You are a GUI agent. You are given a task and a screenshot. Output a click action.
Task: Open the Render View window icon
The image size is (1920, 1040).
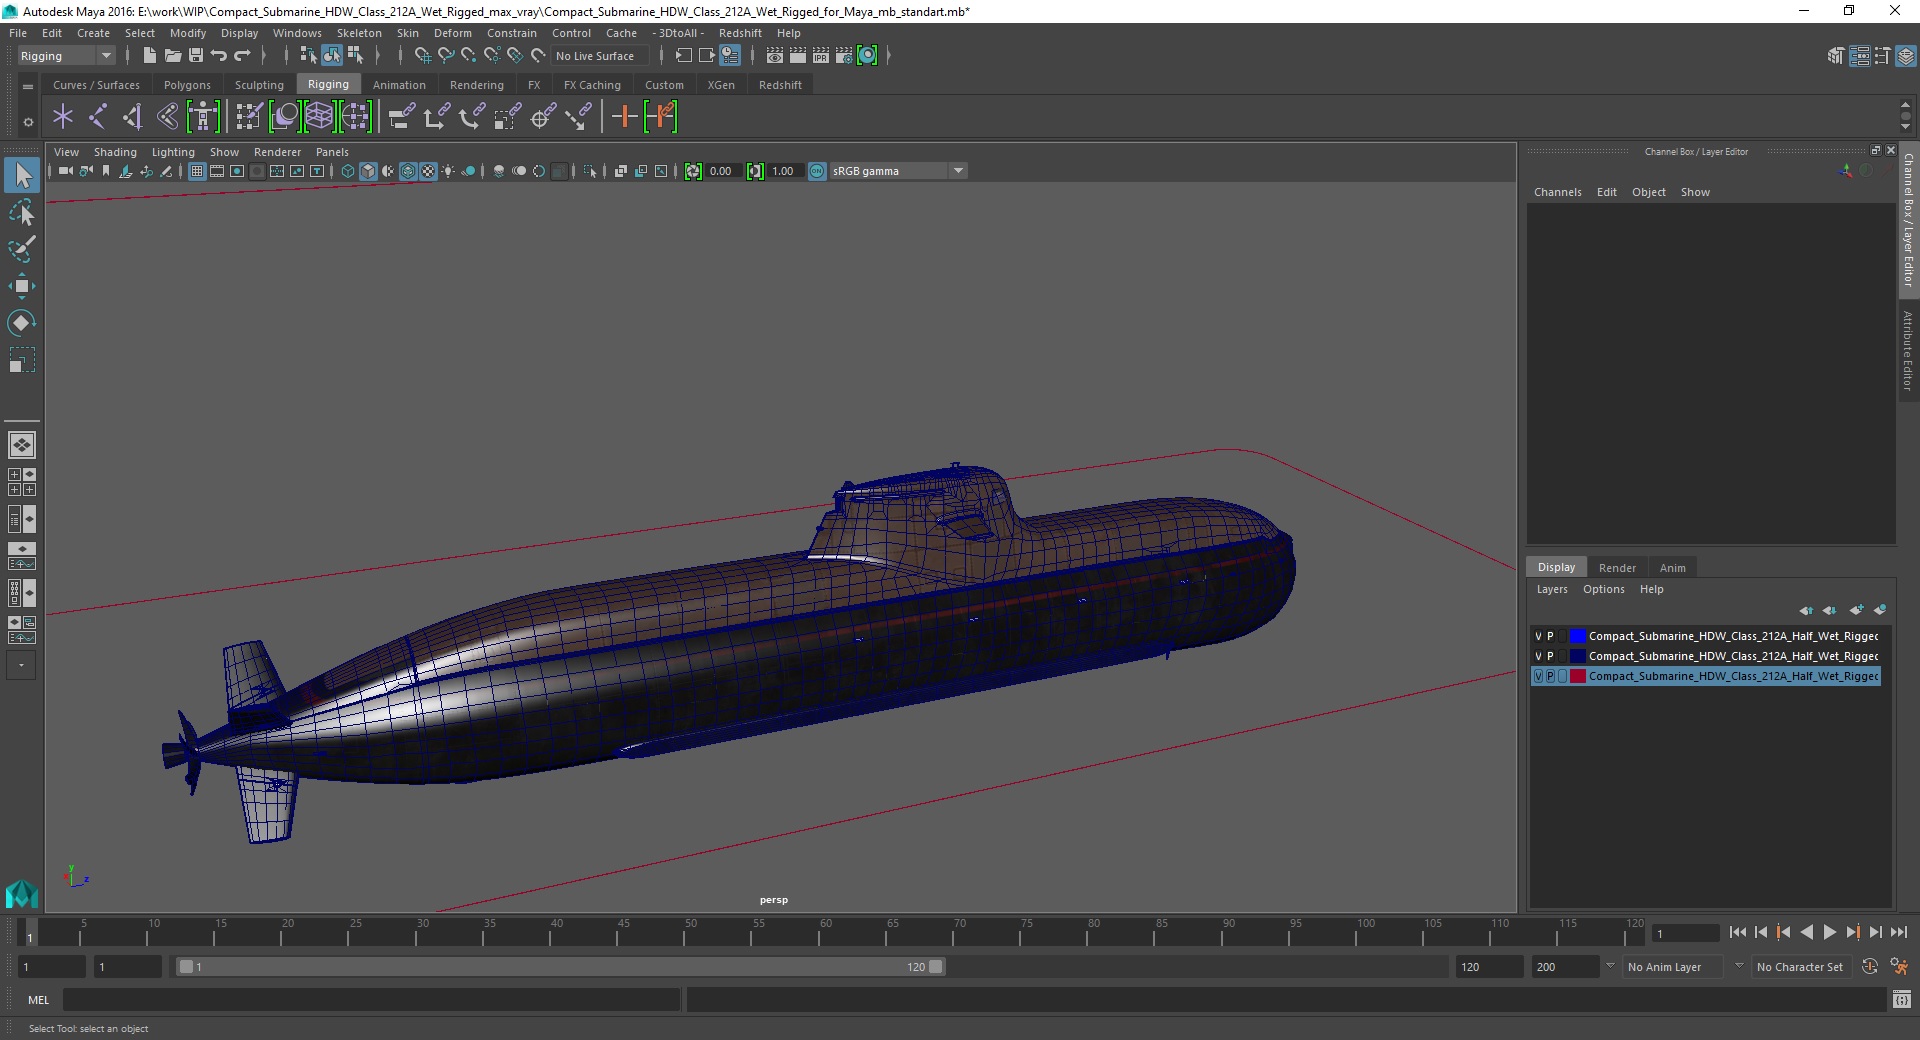774,55
